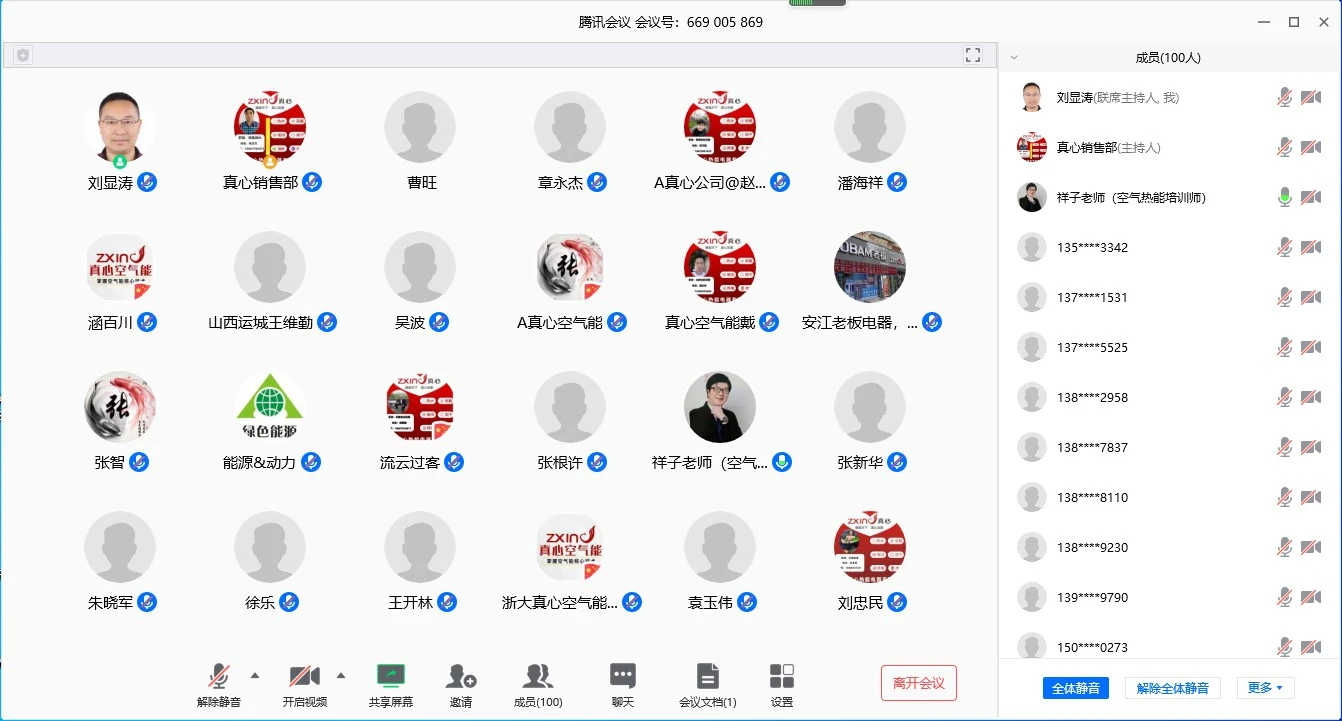The image size is (1342, 721).
Task: Click the security shield icon at top-left
Action: click(x=23, y=55)
